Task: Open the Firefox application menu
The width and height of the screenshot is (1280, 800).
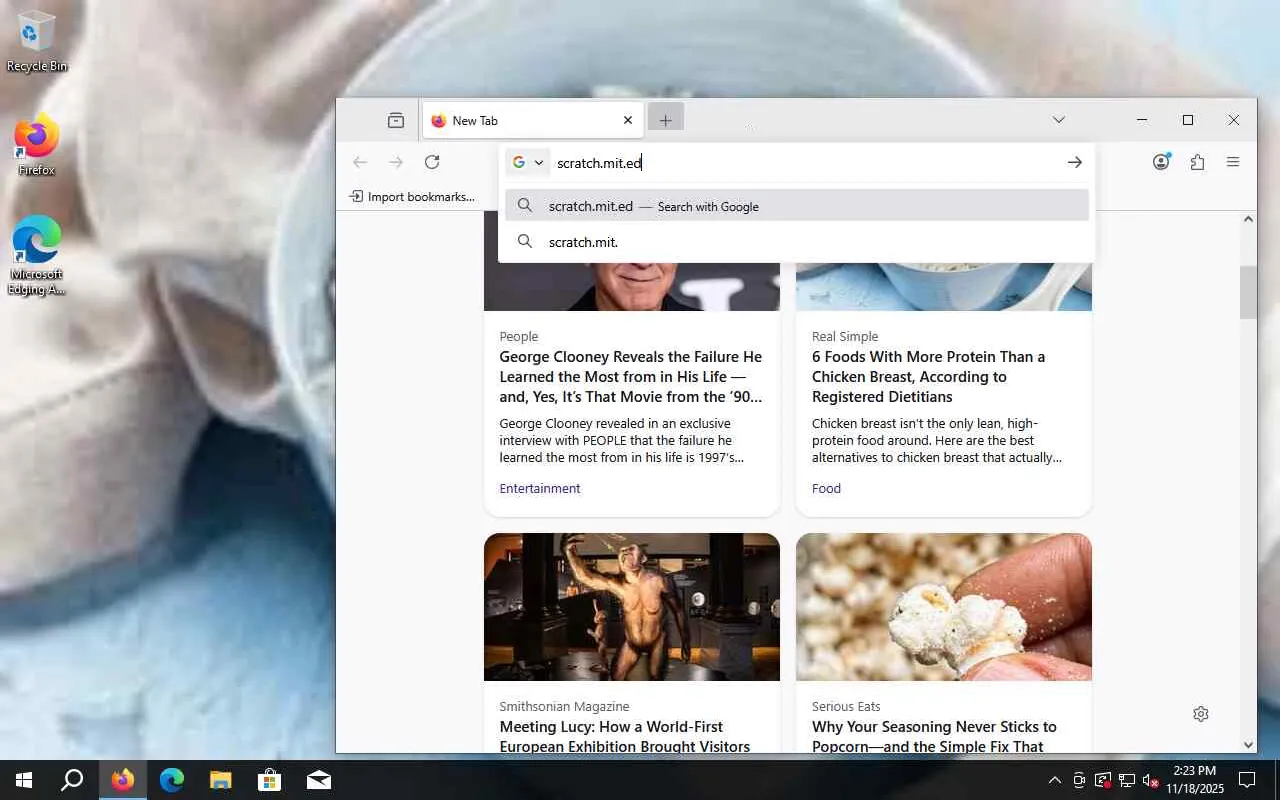Action: [x=1233, y=162]
